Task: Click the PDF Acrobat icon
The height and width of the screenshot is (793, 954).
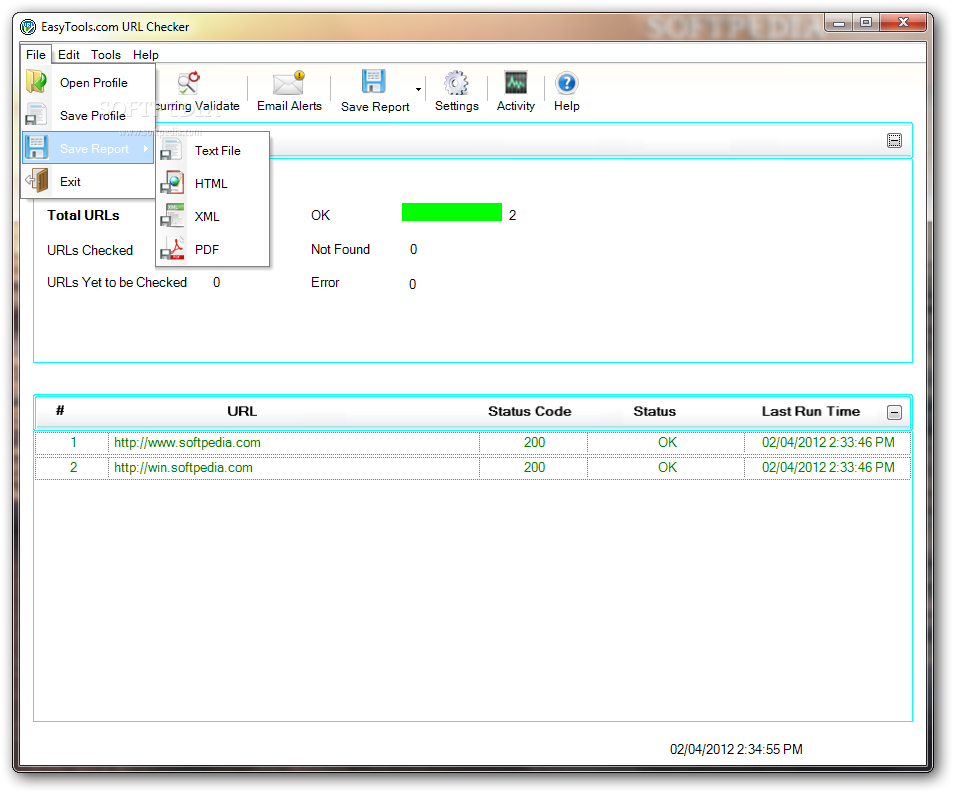Action: pyautogui.click(x=172, y=249)
